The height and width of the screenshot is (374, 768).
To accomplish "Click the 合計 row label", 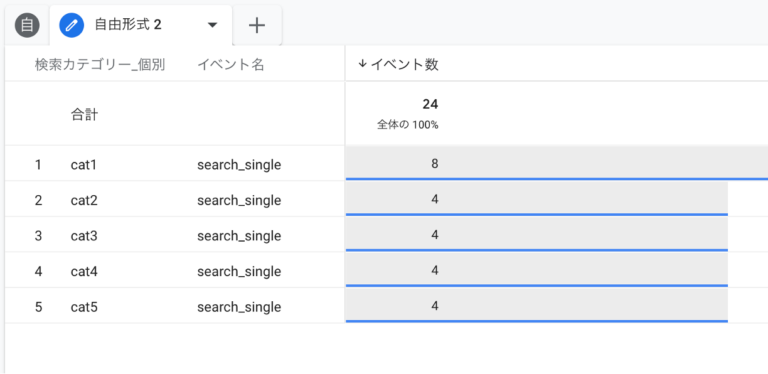I will (84, 115).
